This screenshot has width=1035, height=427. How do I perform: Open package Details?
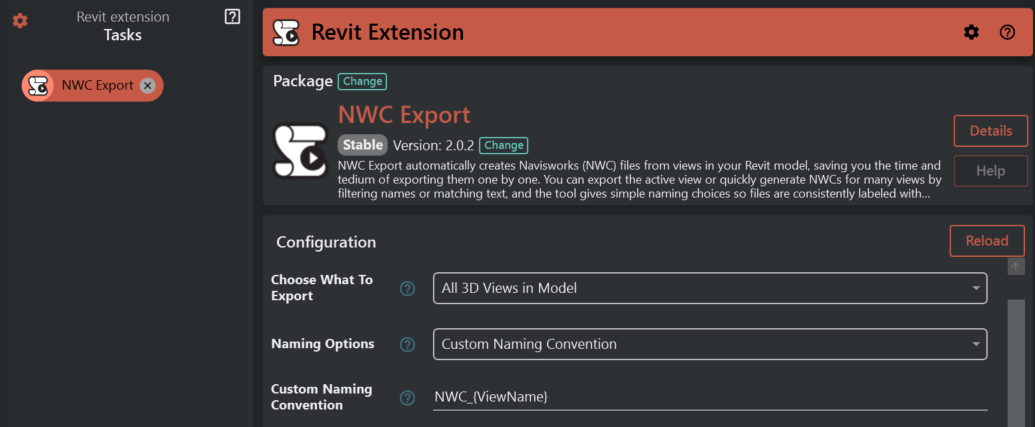991,131
